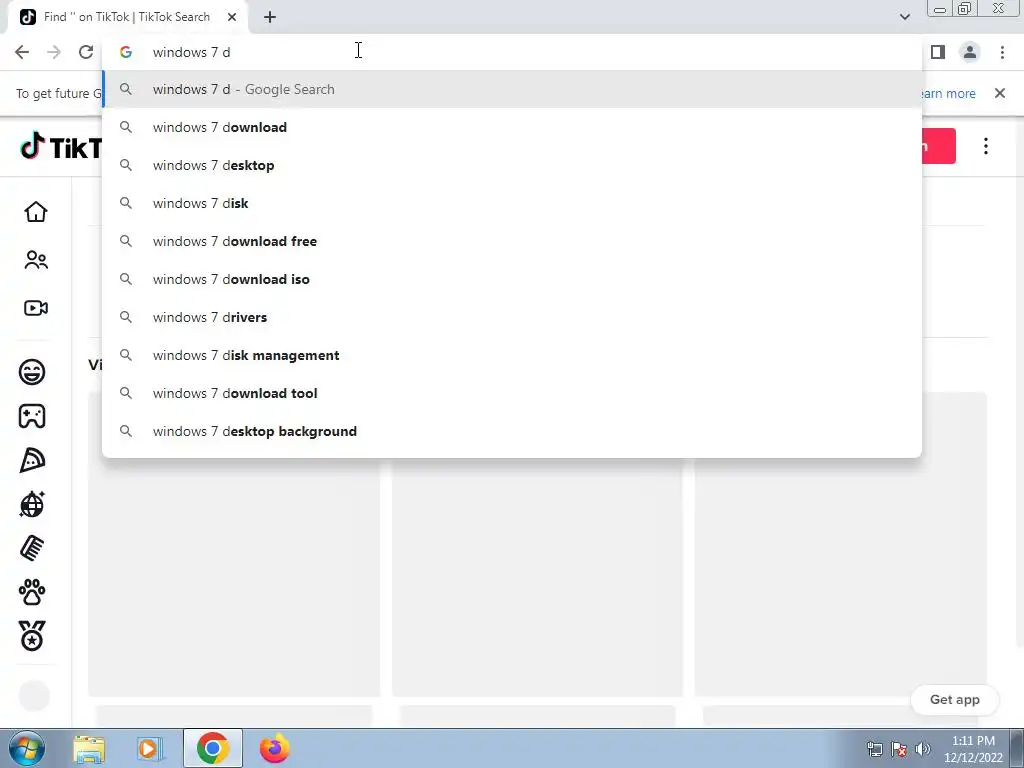Choose the 'windows 7 desktop' suggestion
Screen dimensions: 1024x768
[512, 165]
